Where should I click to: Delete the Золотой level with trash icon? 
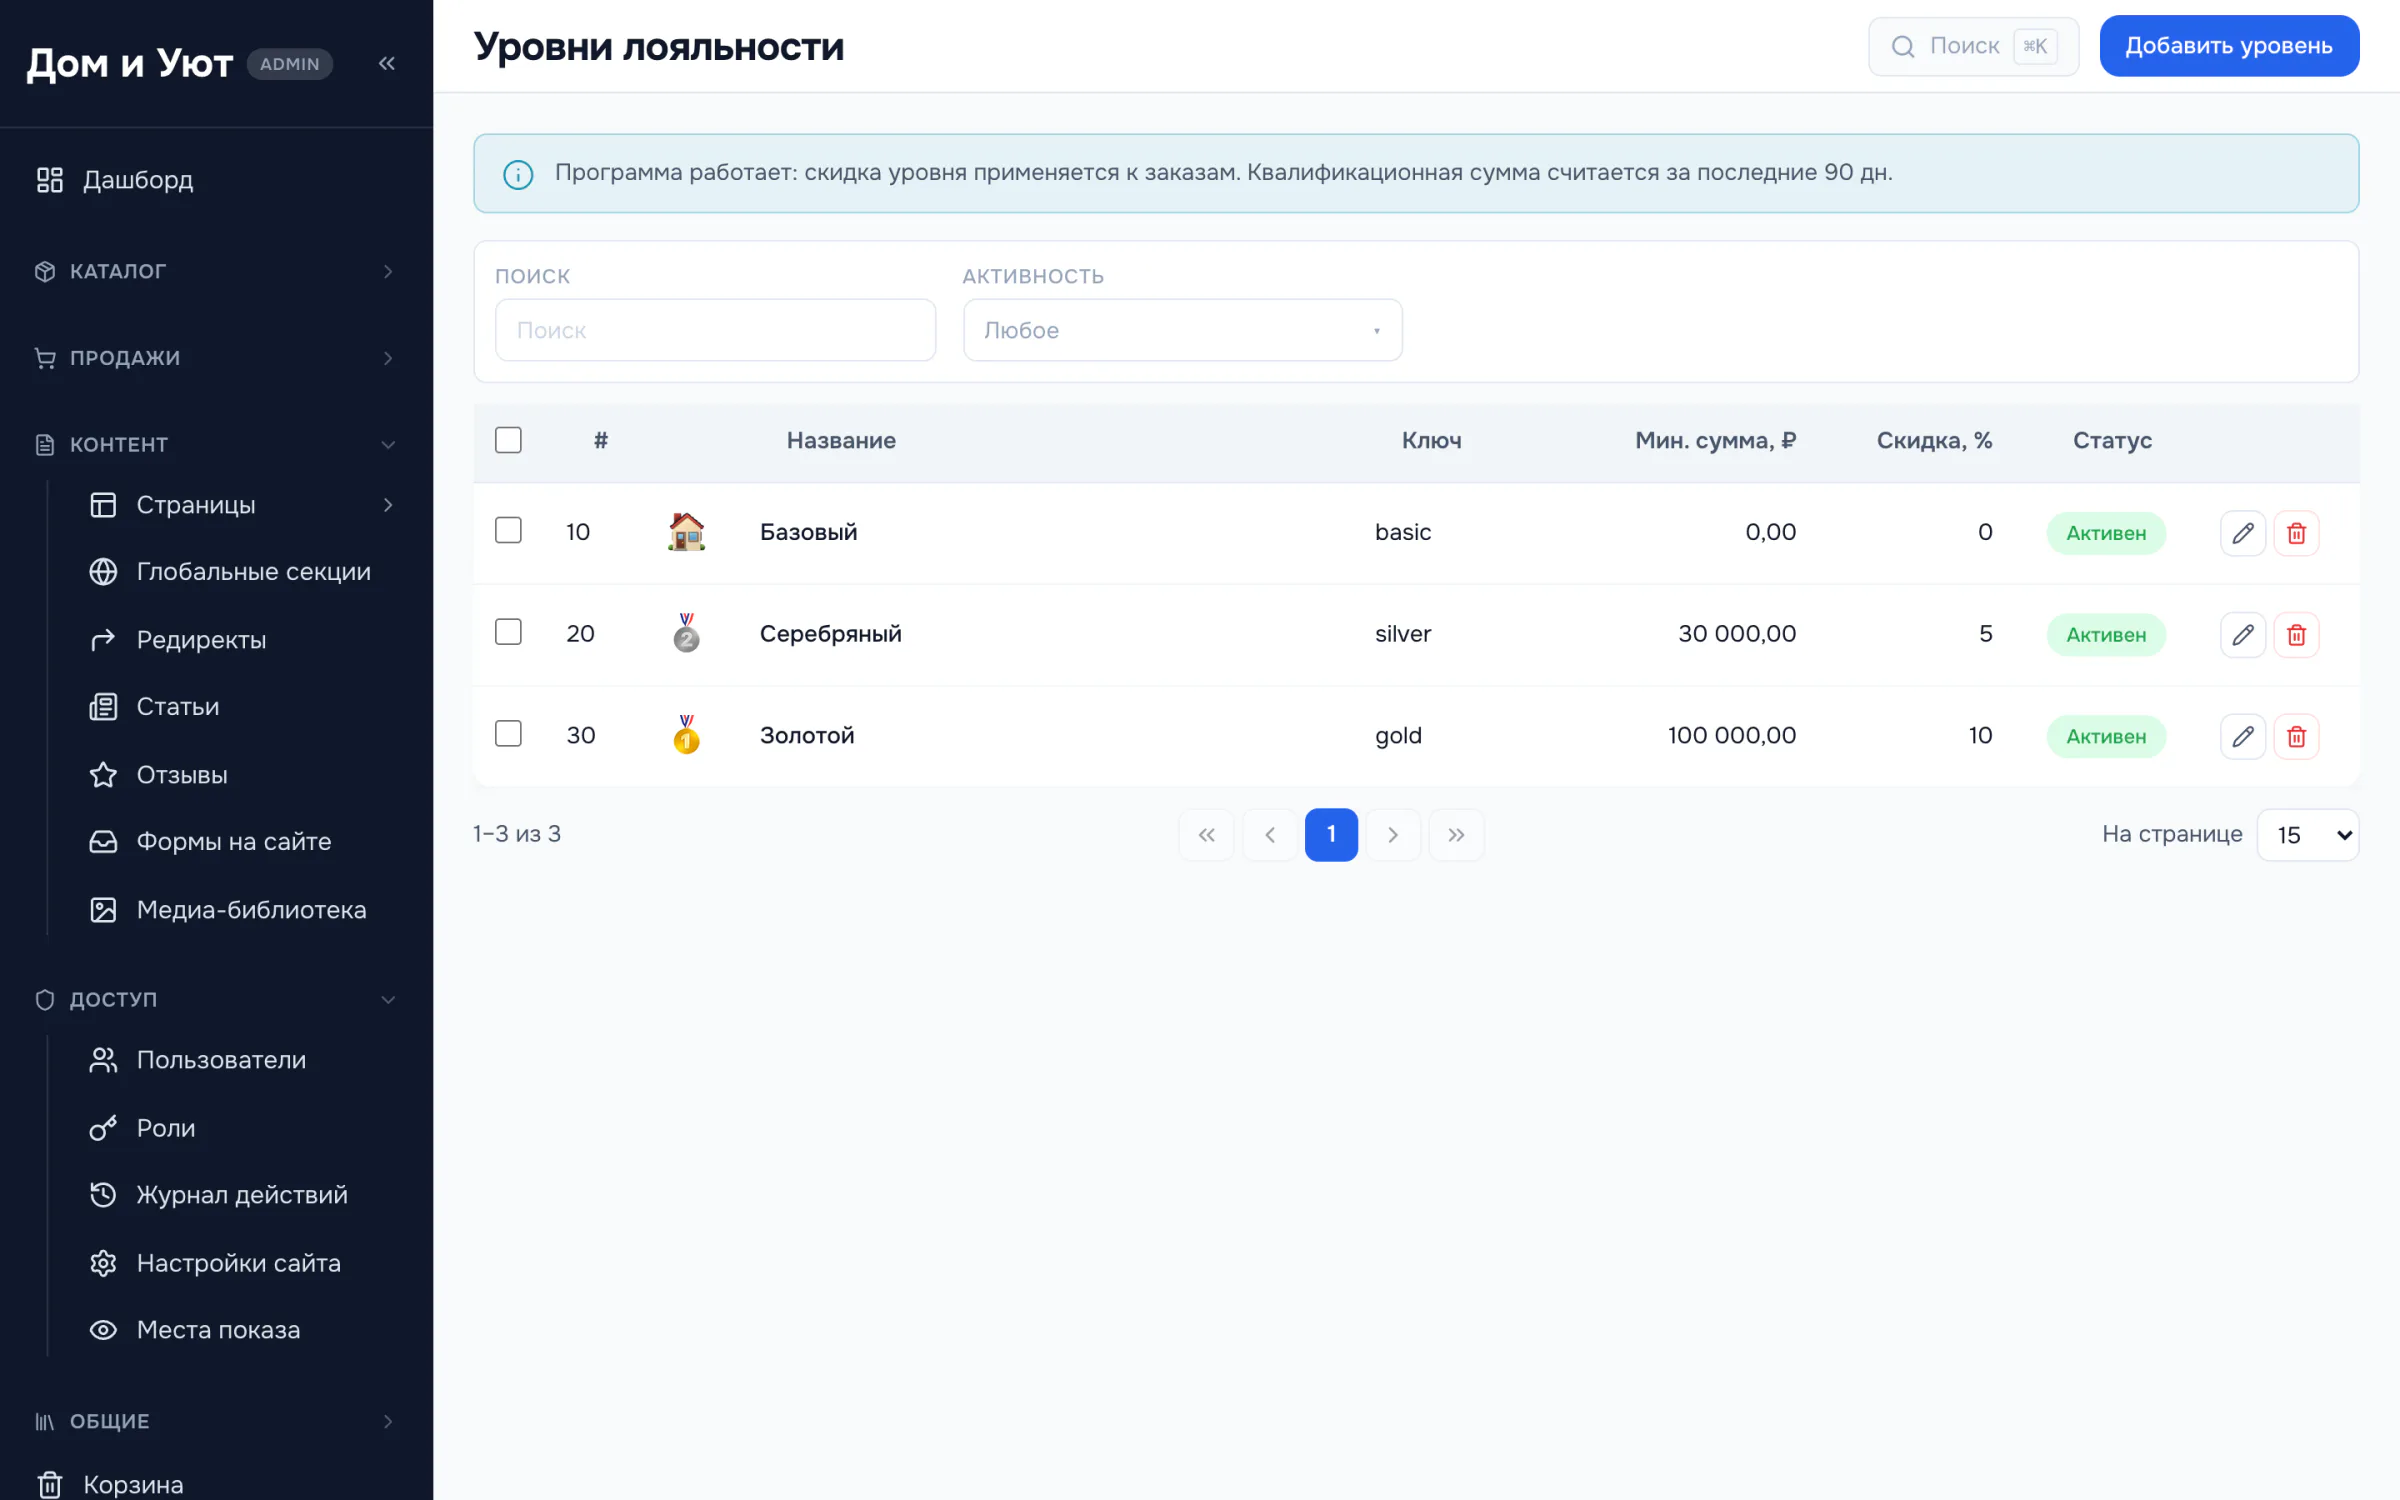coord(2296,737)
